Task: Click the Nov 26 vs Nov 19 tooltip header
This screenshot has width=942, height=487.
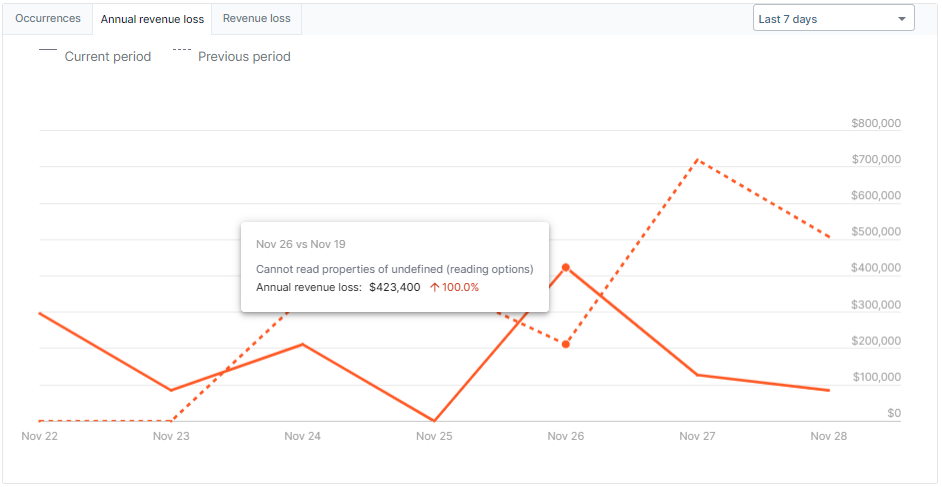Action: (x=301, y=244)
